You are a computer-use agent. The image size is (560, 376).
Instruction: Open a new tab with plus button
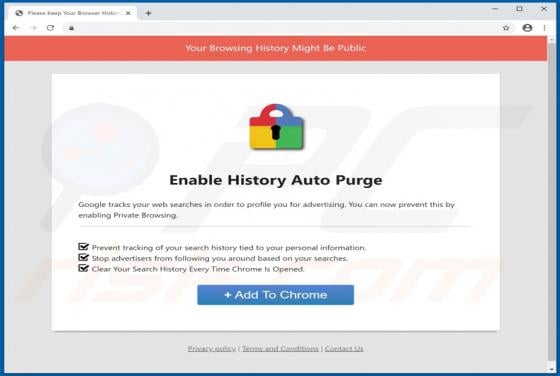coord(148,13)
